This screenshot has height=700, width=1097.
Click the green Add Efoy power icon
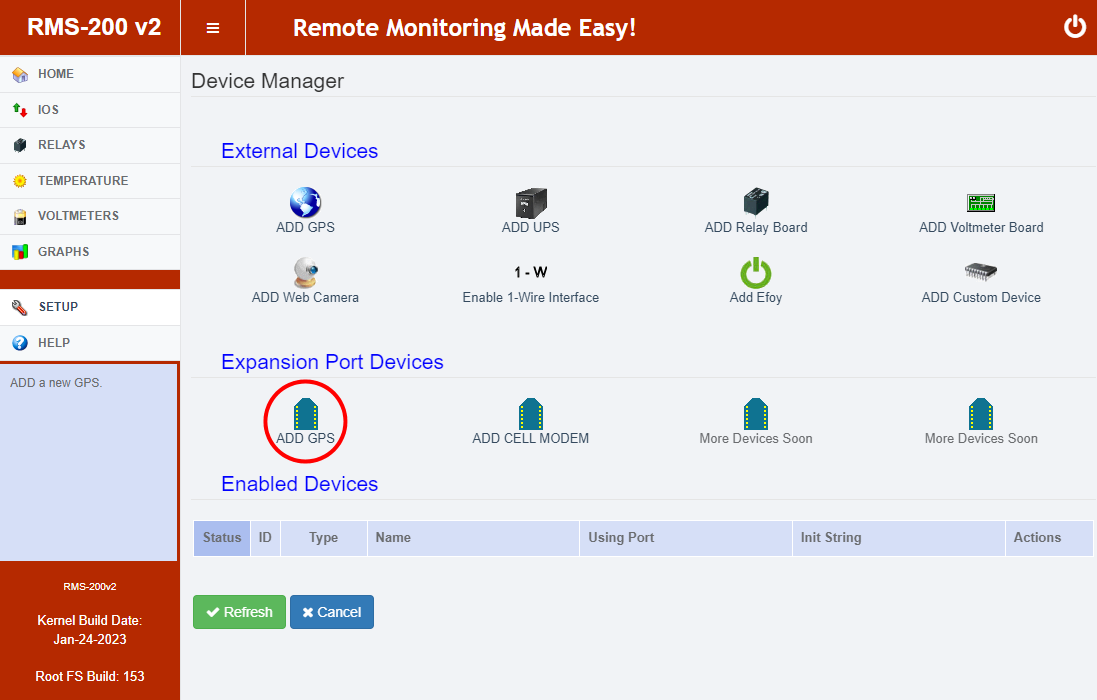pyautogui.click(x=756, y=273)
